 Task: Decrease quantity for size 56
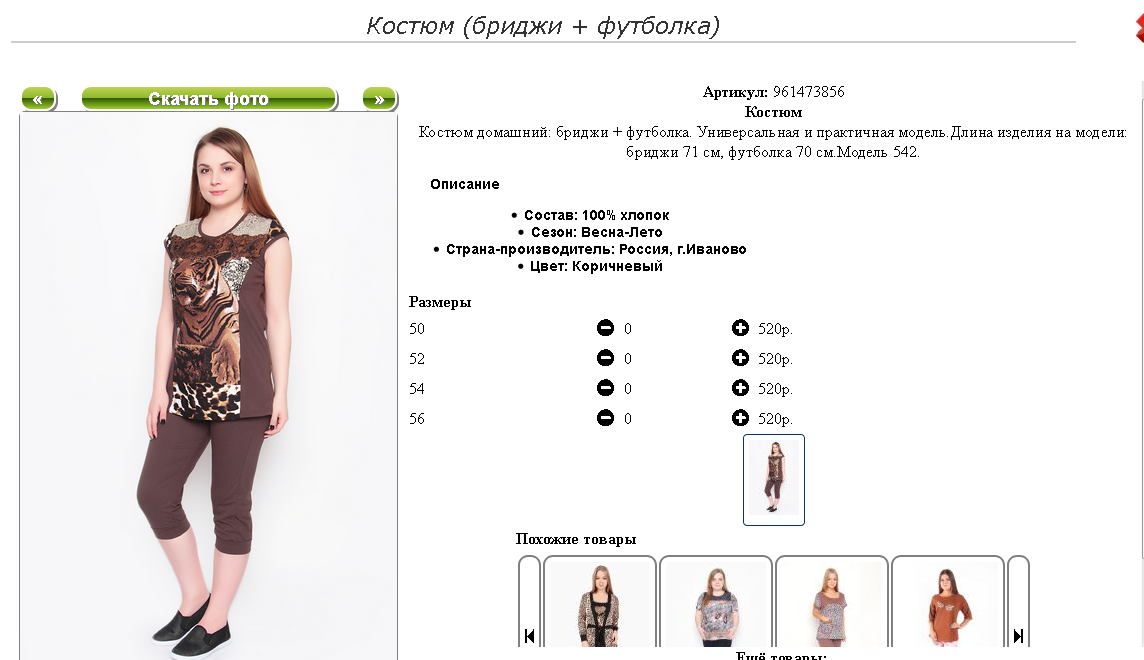click(x=605, y=418)
